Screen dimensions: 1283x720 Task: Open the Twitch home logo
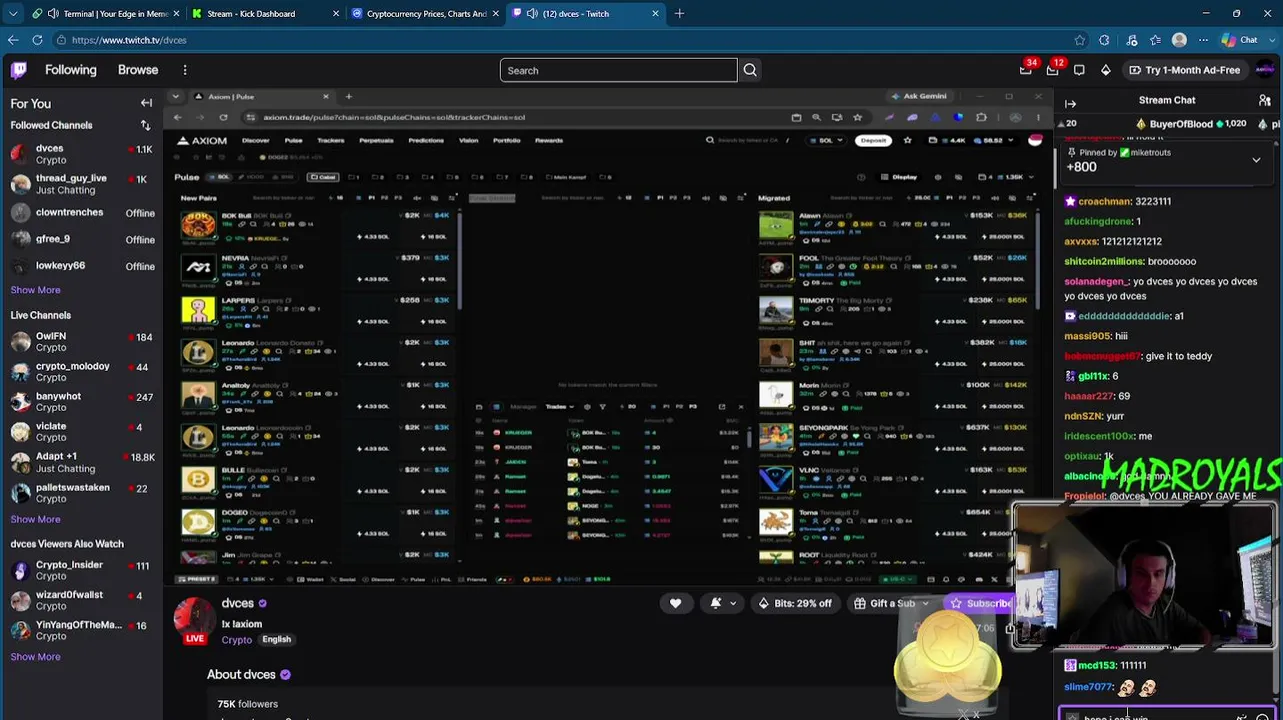pos(19,70)
